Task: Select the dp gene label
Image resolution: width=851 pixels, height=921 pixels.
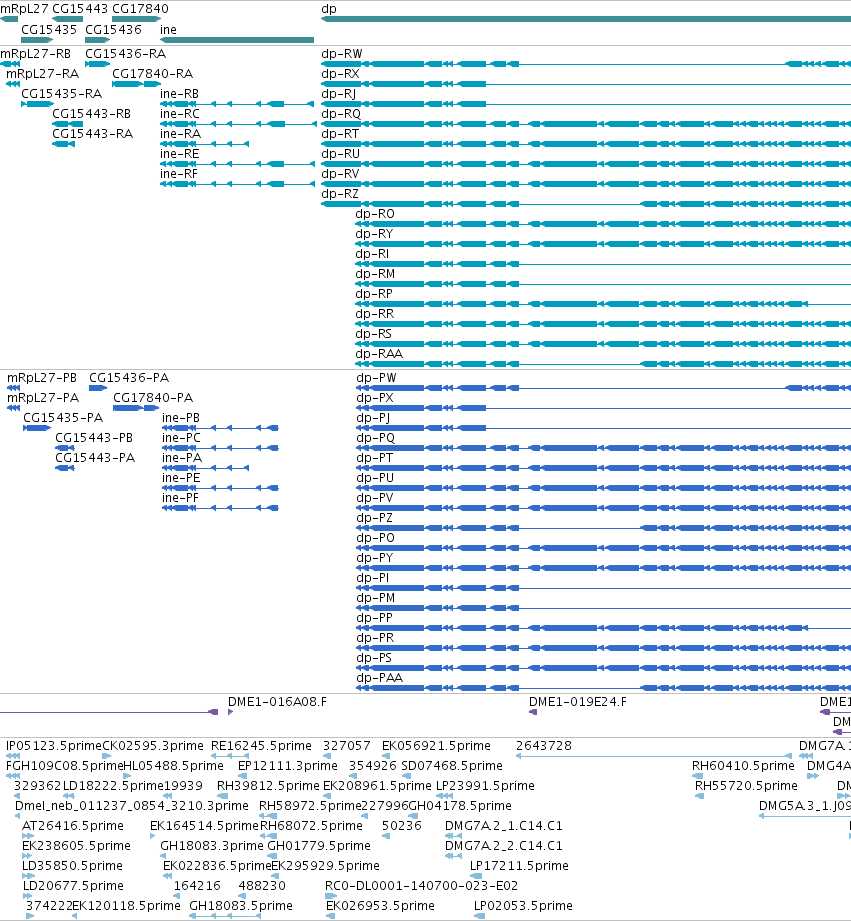Action: pos(329,9)
